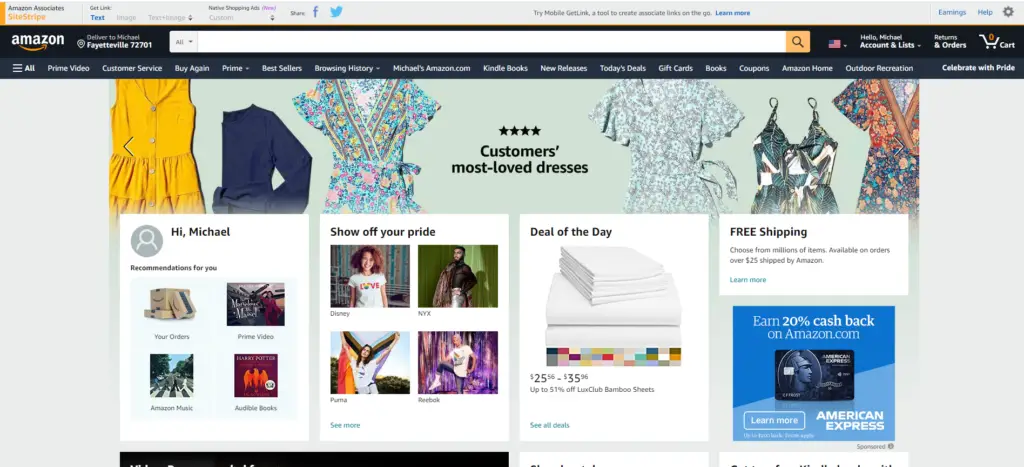The height and width of the screenshot is (467, 1024).
Task: Share via Facebook icon in SiteStripe
Action: [315, 12]
